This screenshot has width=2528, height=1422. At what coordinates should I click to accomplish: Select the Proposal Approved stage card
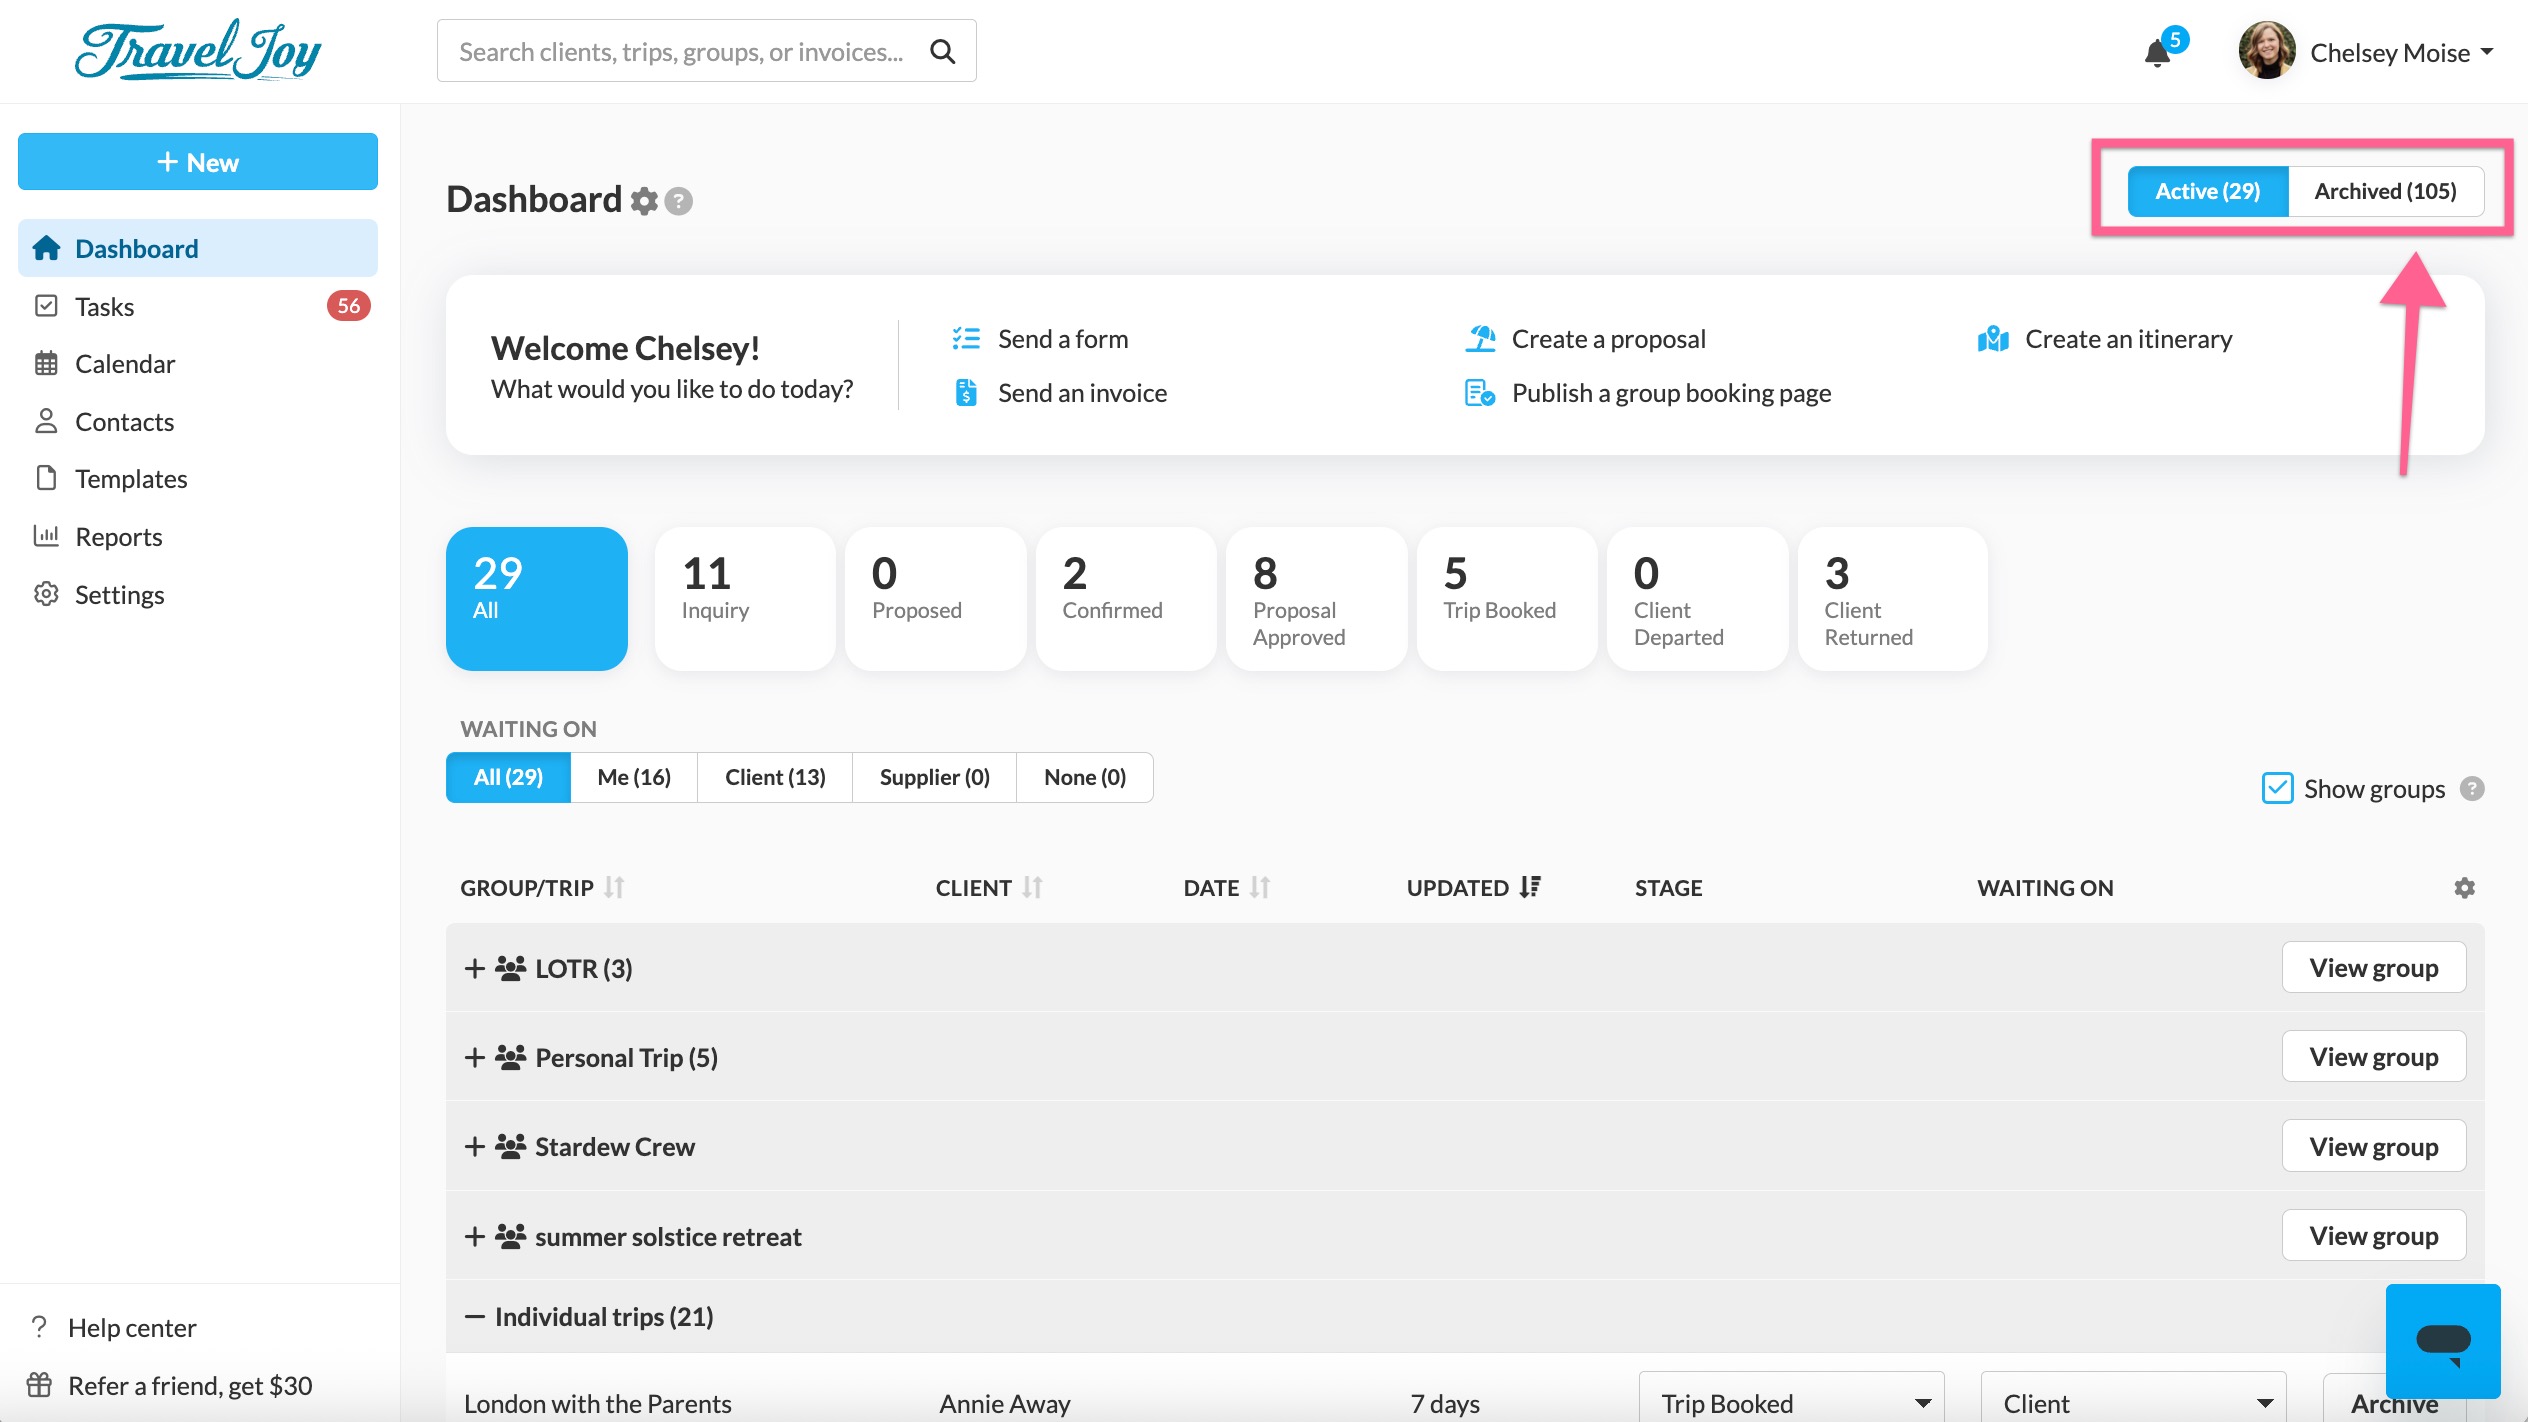(x=1315, y=598)
